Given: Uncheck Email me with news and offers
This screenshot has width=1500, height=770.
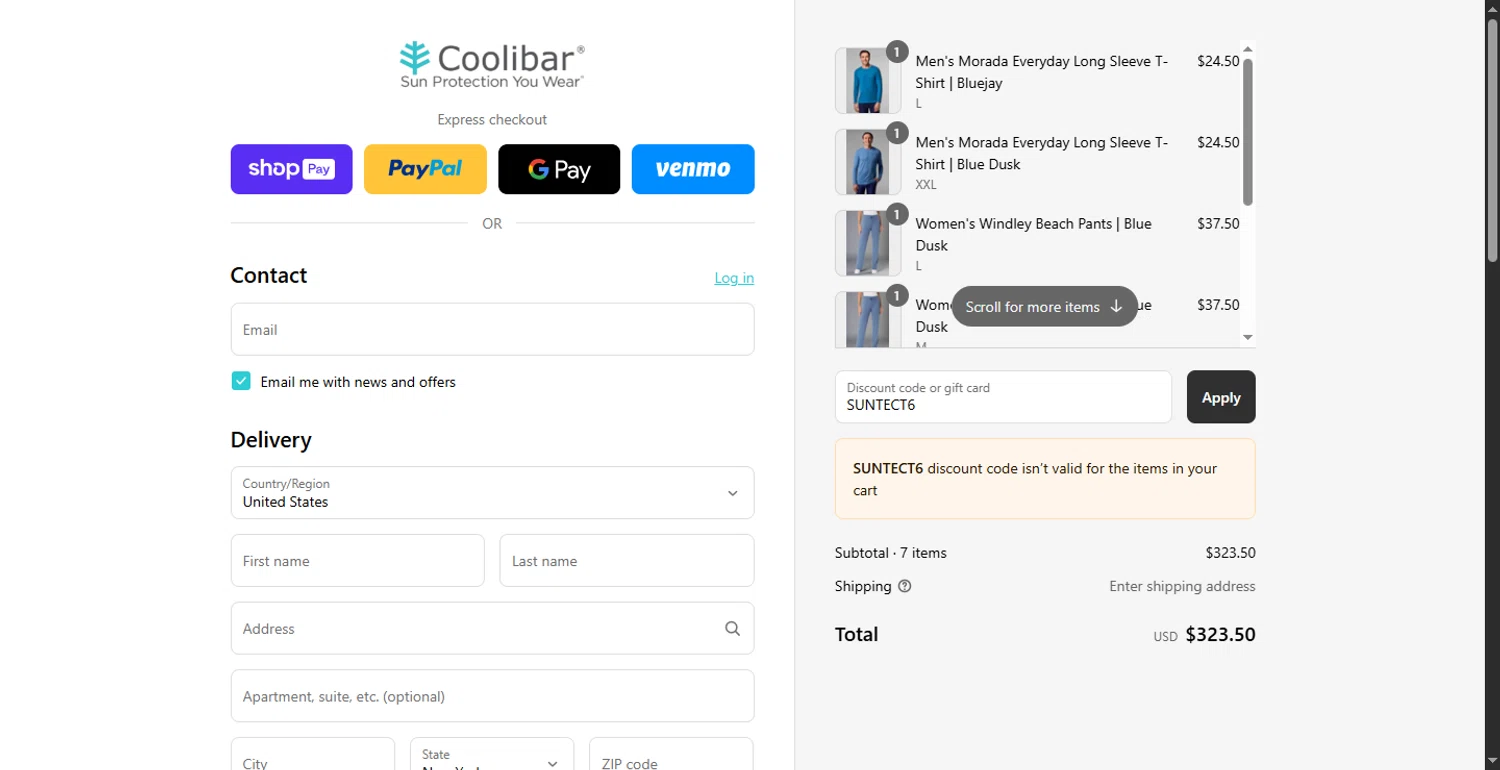Looking at the screenshot, I should tap(241, 381).
